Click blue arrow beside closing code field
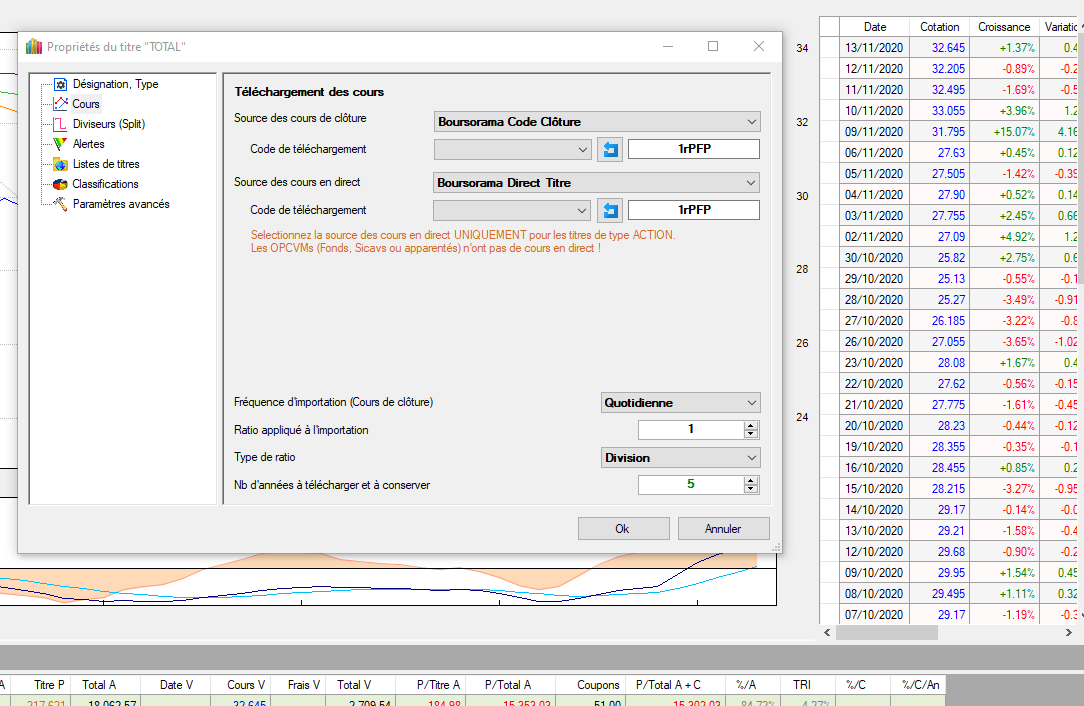Viewport: 1084px width, 706px height. coord(610,150)
